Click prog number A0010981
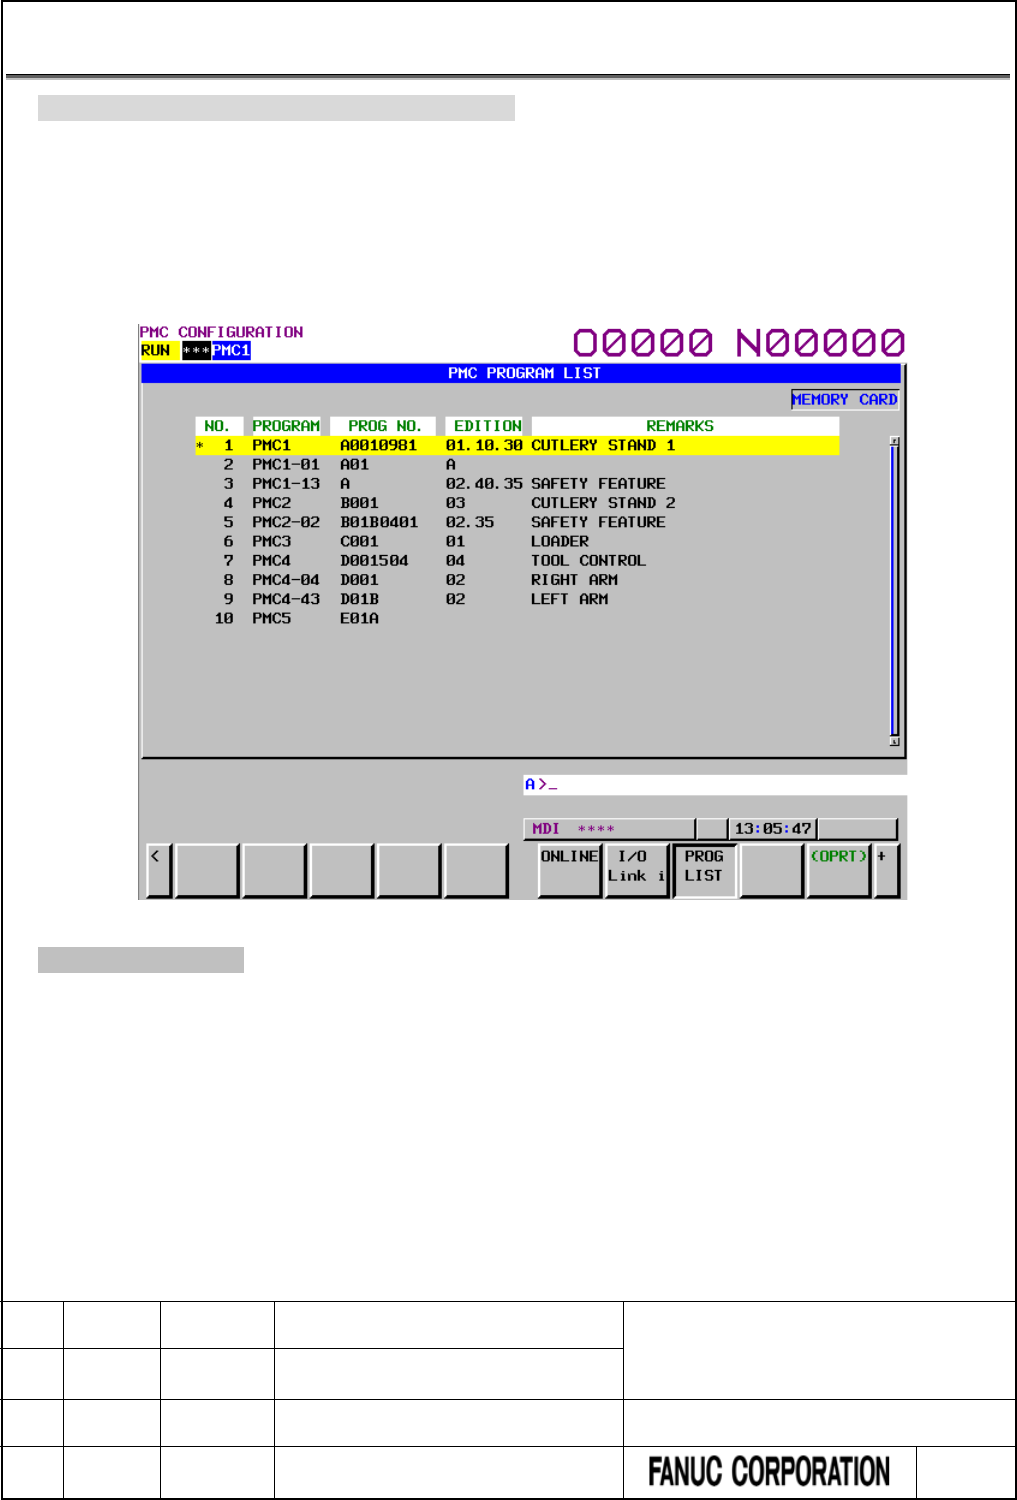Viewport: 1017px width, 1500px height. coord(379,445)
